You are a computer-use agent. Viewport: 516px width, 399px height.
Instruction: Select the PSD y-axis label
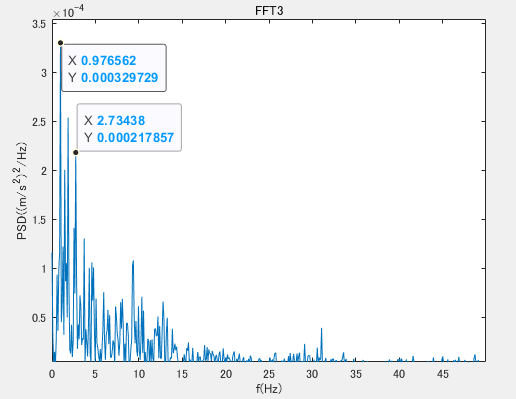pyautogui.click(x=22, y=191)
